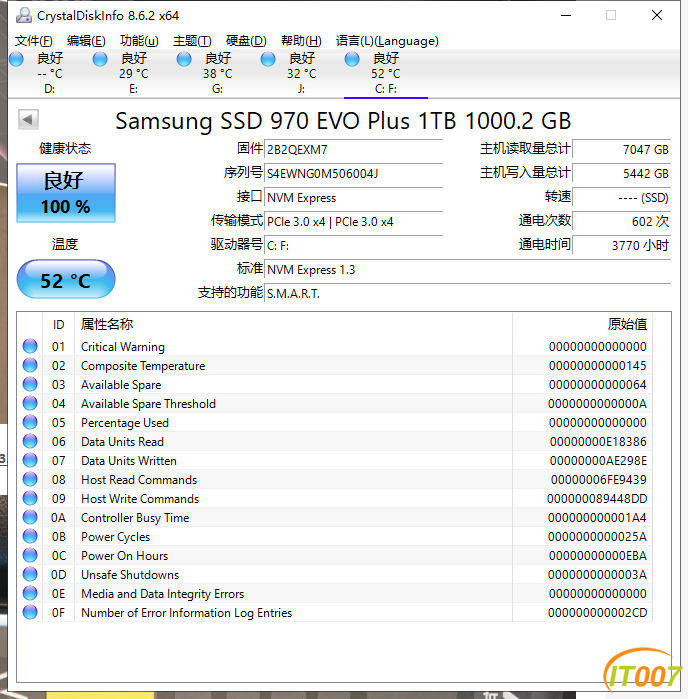688x699 pixels.
Task: Click rotation rate value ---- (SSD)
Action: pyautogui.click(x=622, y=197)
